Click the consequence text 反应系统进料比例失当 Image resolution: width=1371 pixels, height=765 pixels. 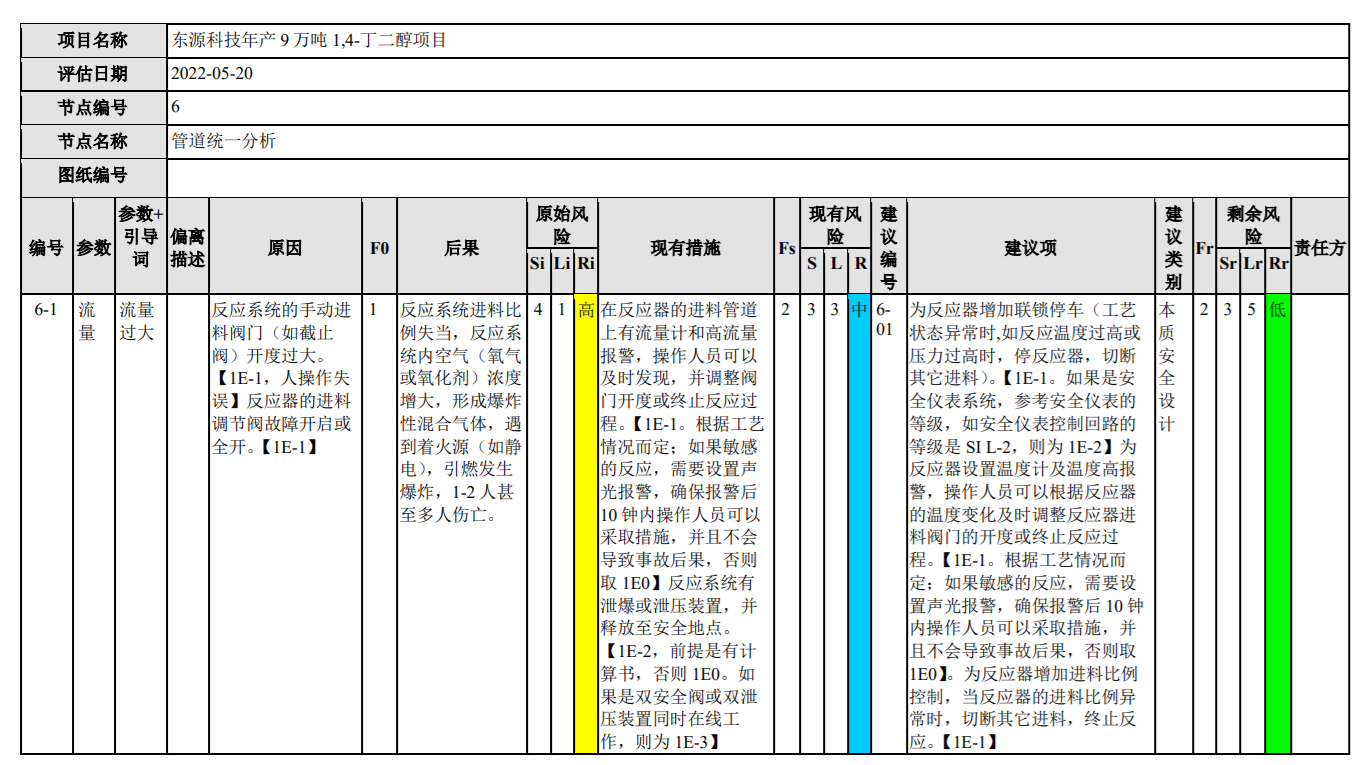(x=461, y=320)
